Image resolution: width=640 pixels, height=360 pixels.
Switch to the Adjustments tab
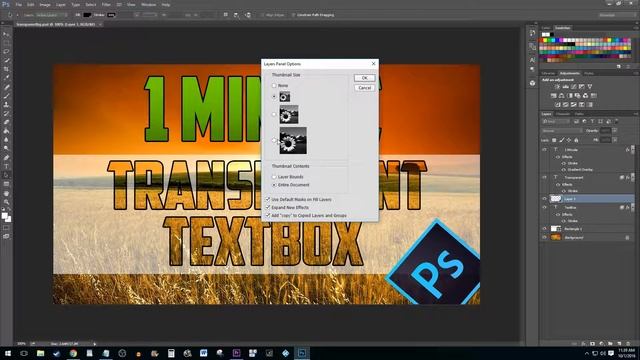[x=569, y=73]
